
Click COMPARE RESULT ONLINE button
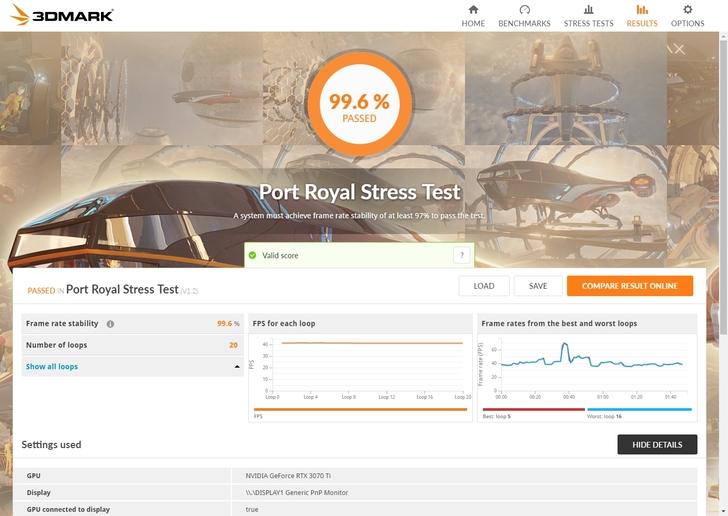coord(630,286)
